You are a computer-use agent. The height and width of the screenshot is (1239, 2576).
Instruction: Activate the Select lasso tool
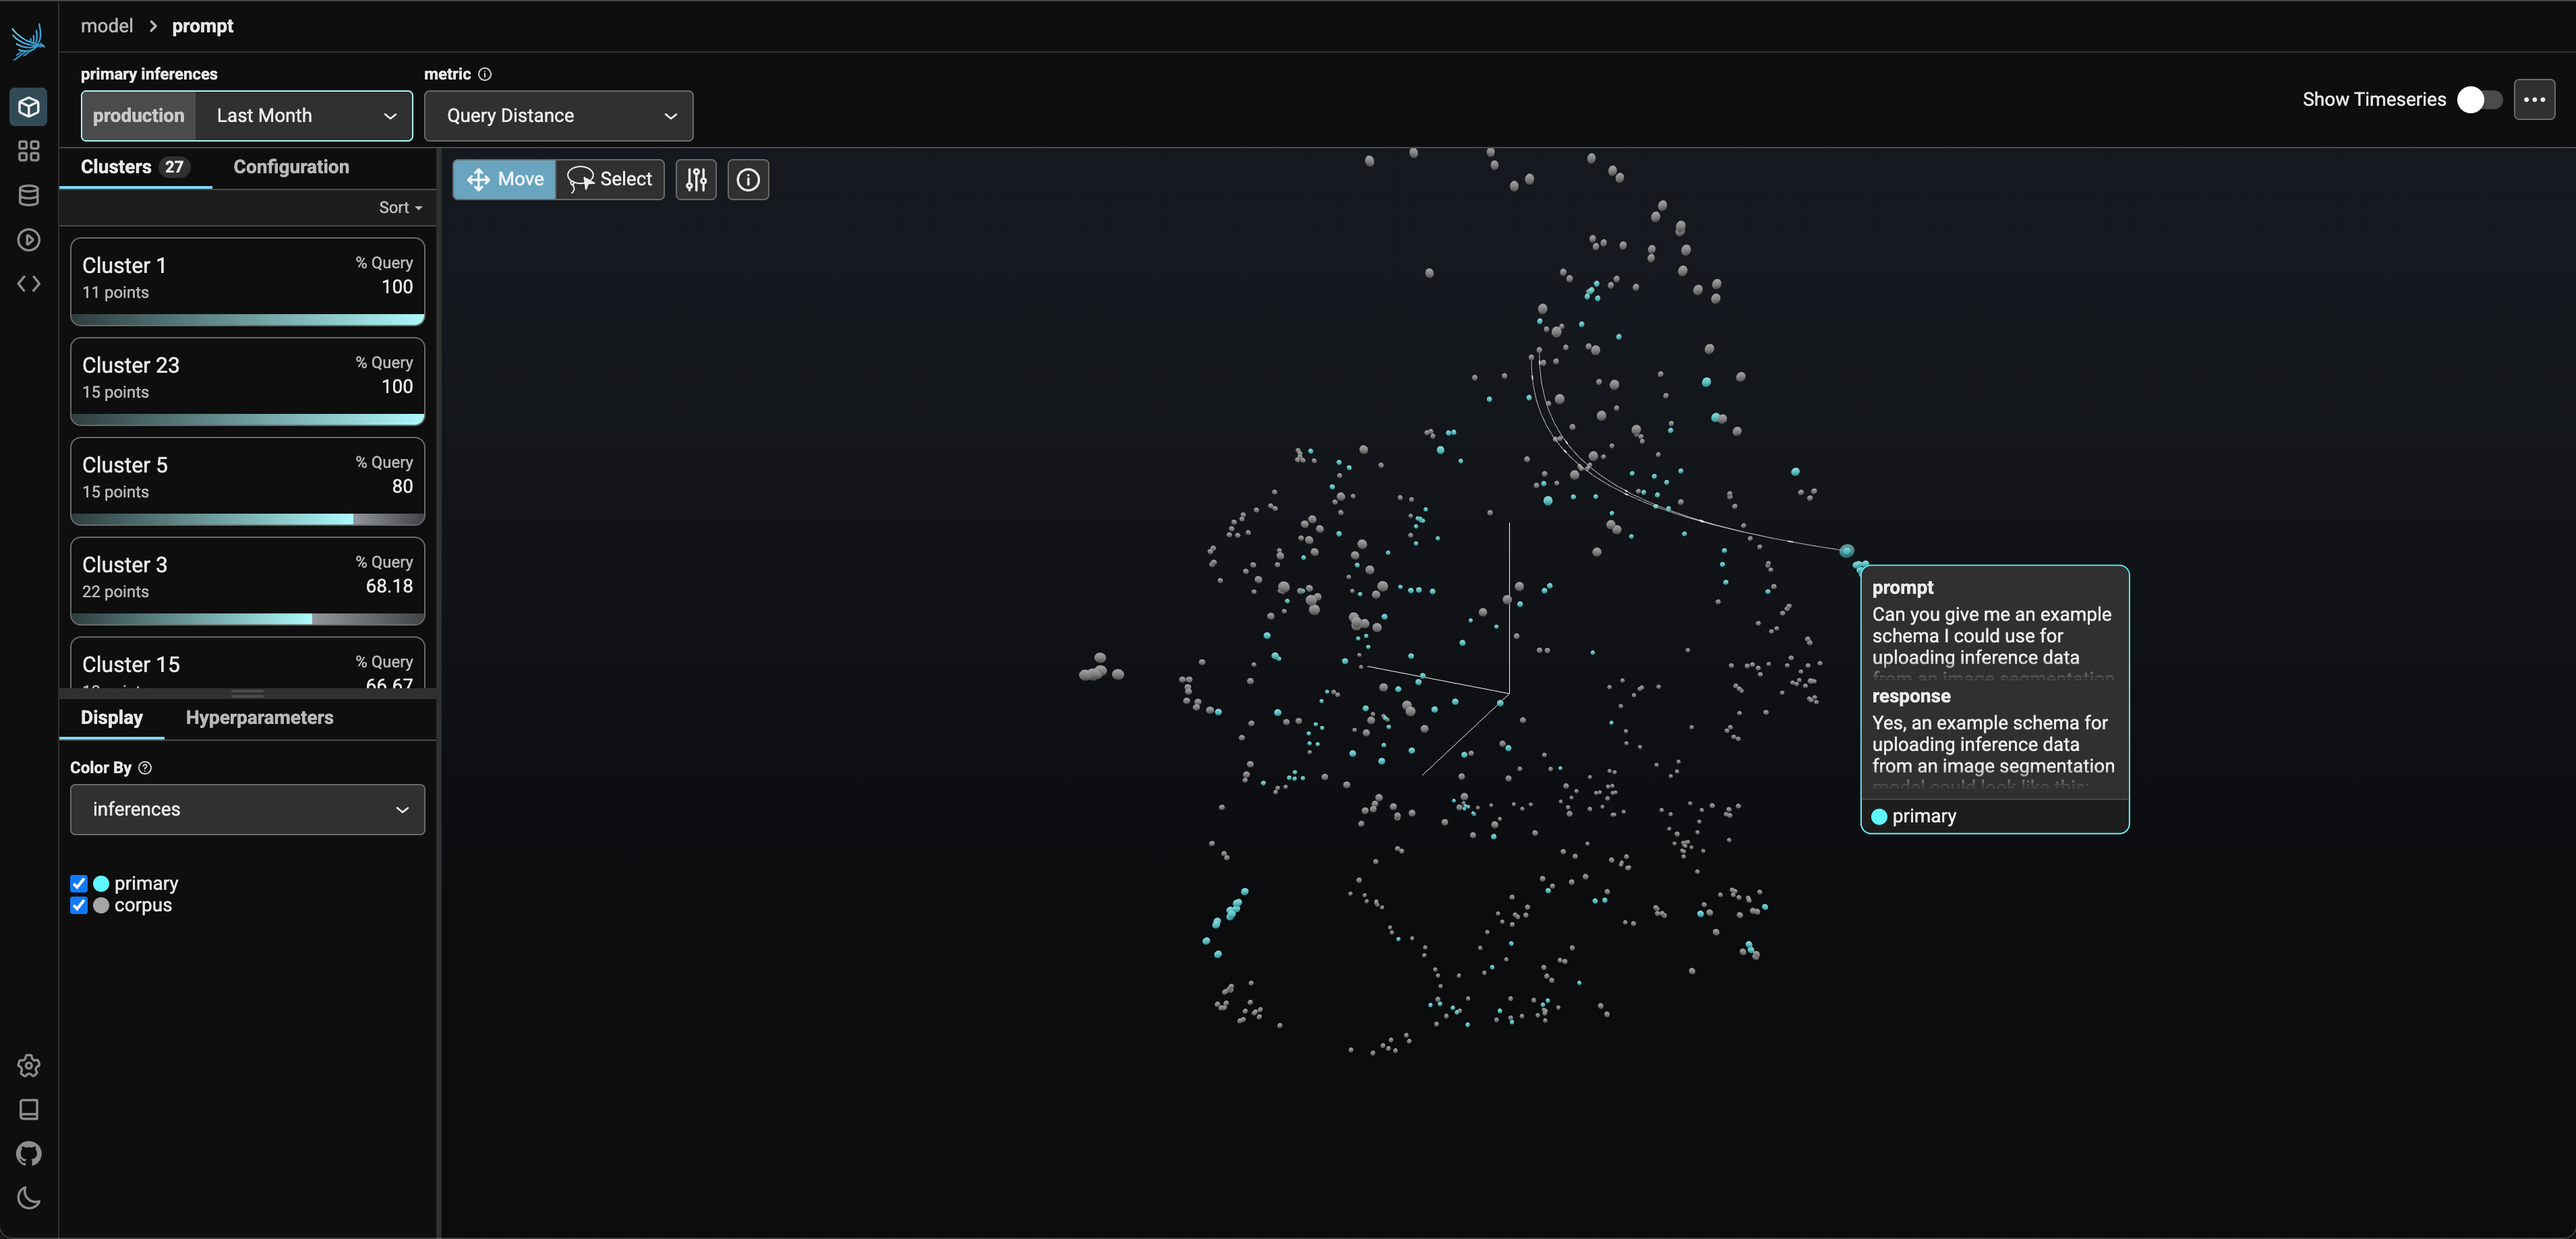[x=610, y=179]
